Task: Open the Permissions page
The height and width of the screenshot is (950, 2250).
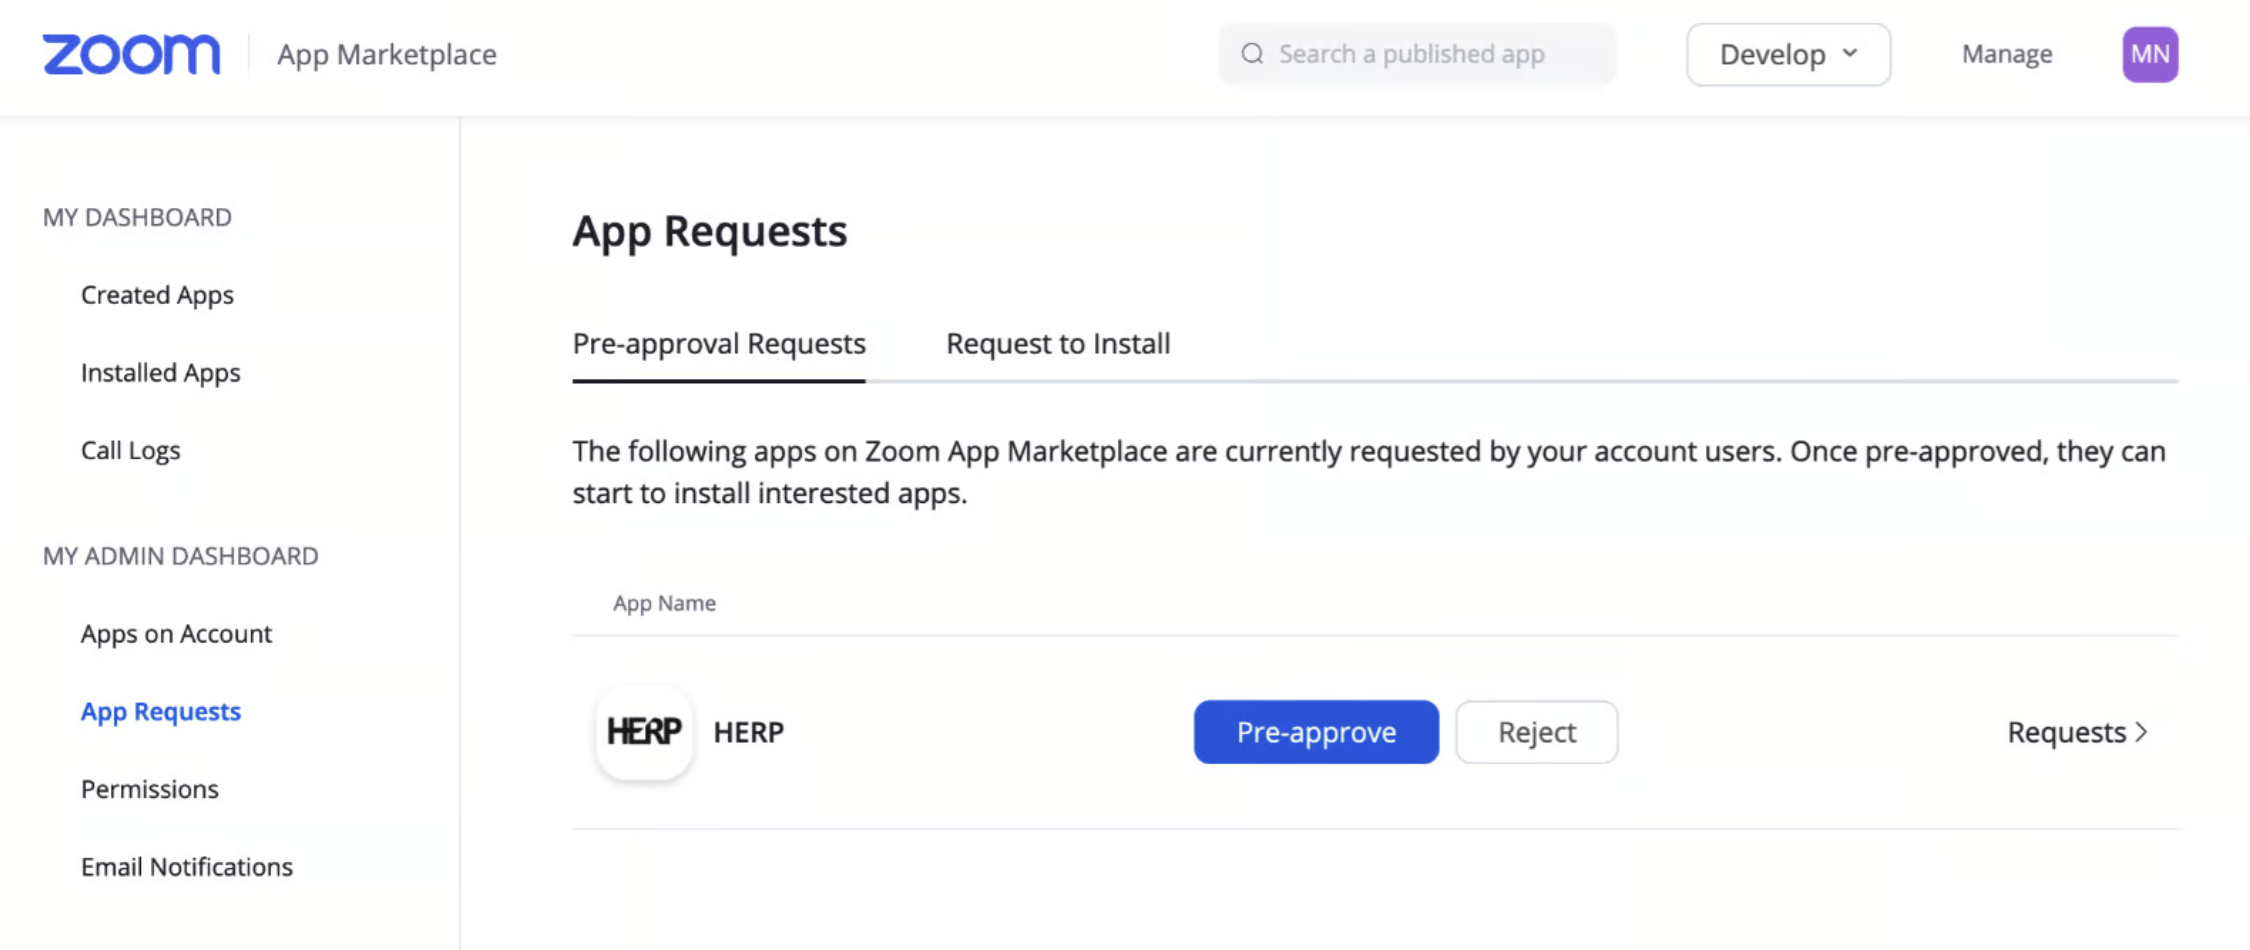Action: tap(150, 789)
